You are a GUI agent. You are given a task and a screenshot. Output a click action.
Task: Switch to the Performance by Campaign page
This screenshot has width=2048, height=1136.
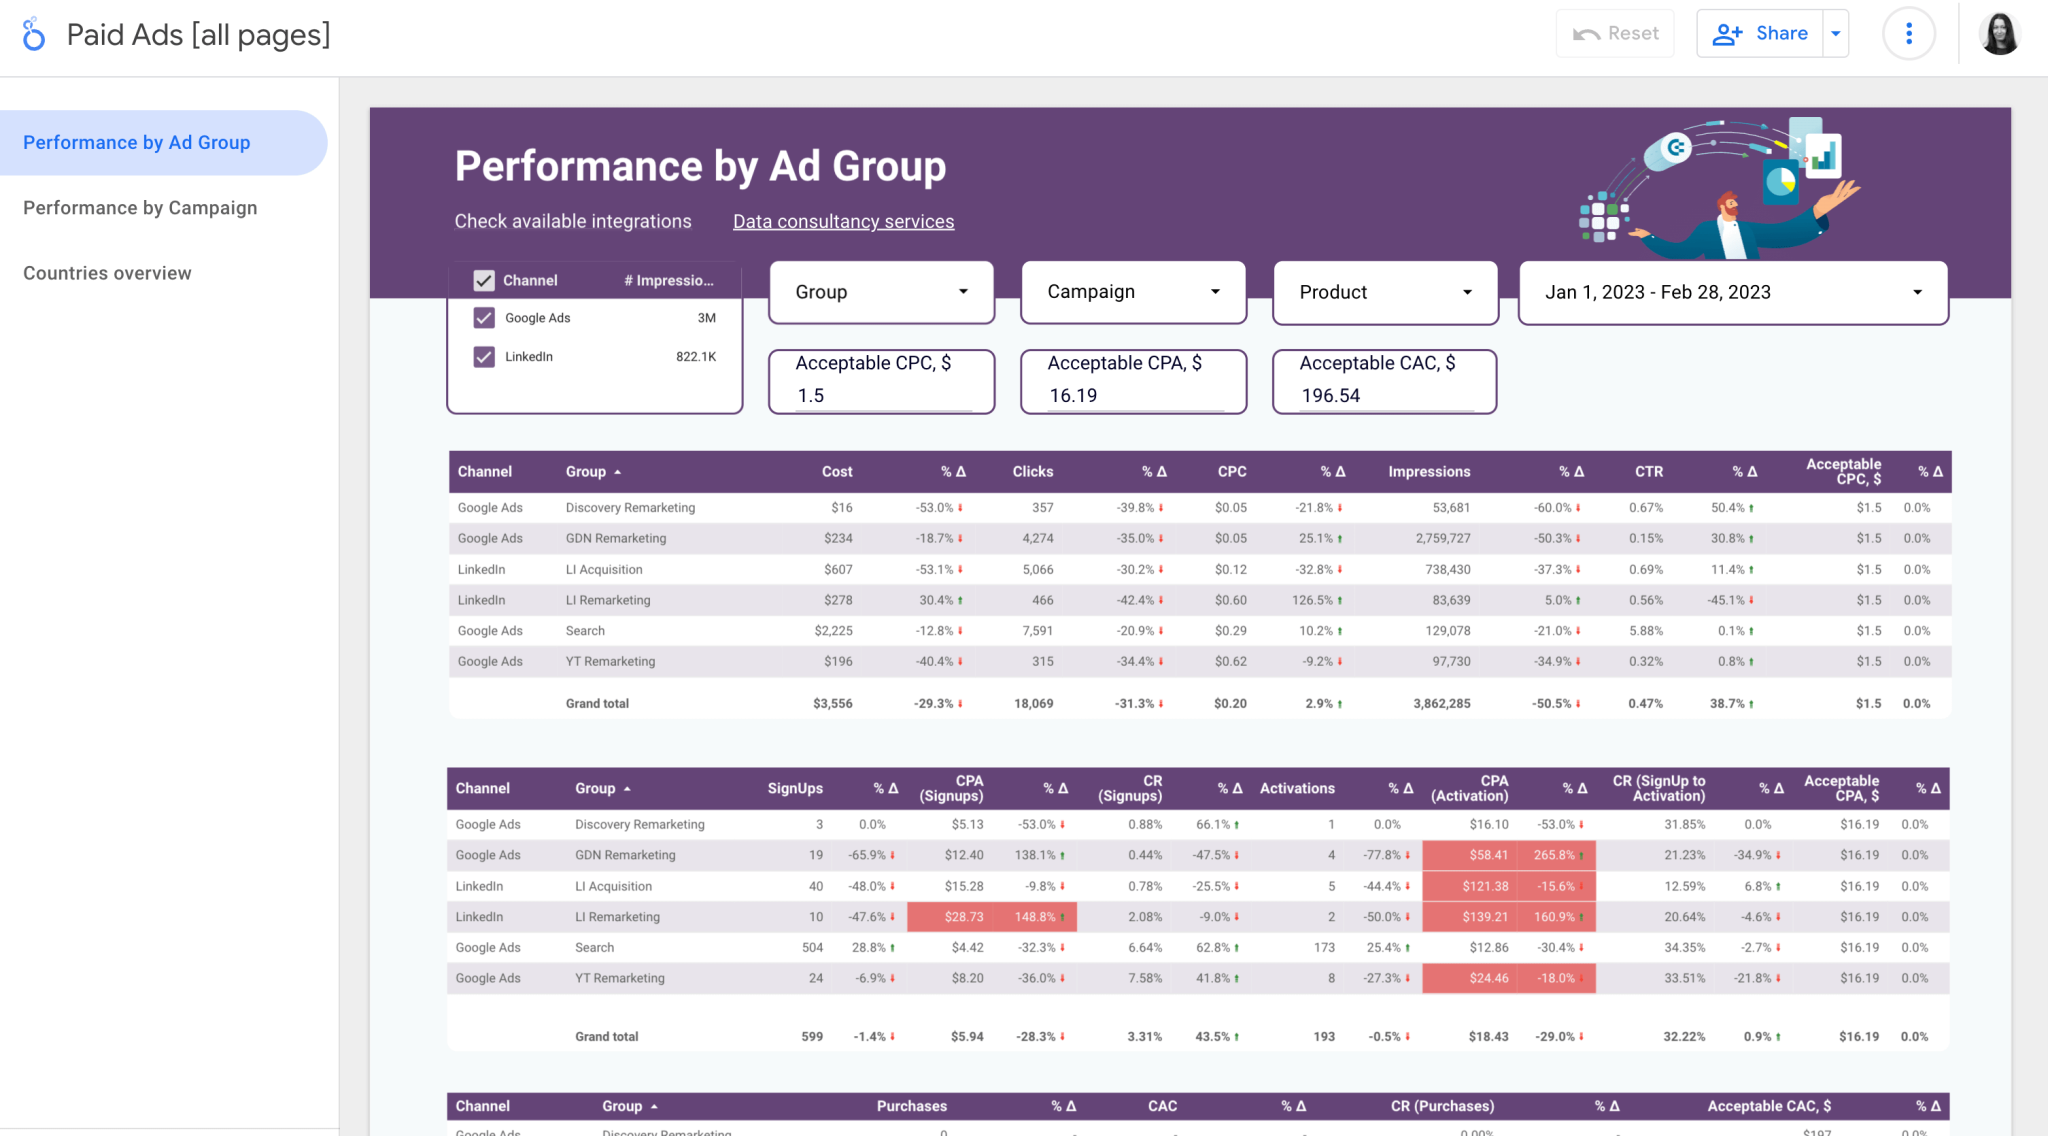point(140,207)
